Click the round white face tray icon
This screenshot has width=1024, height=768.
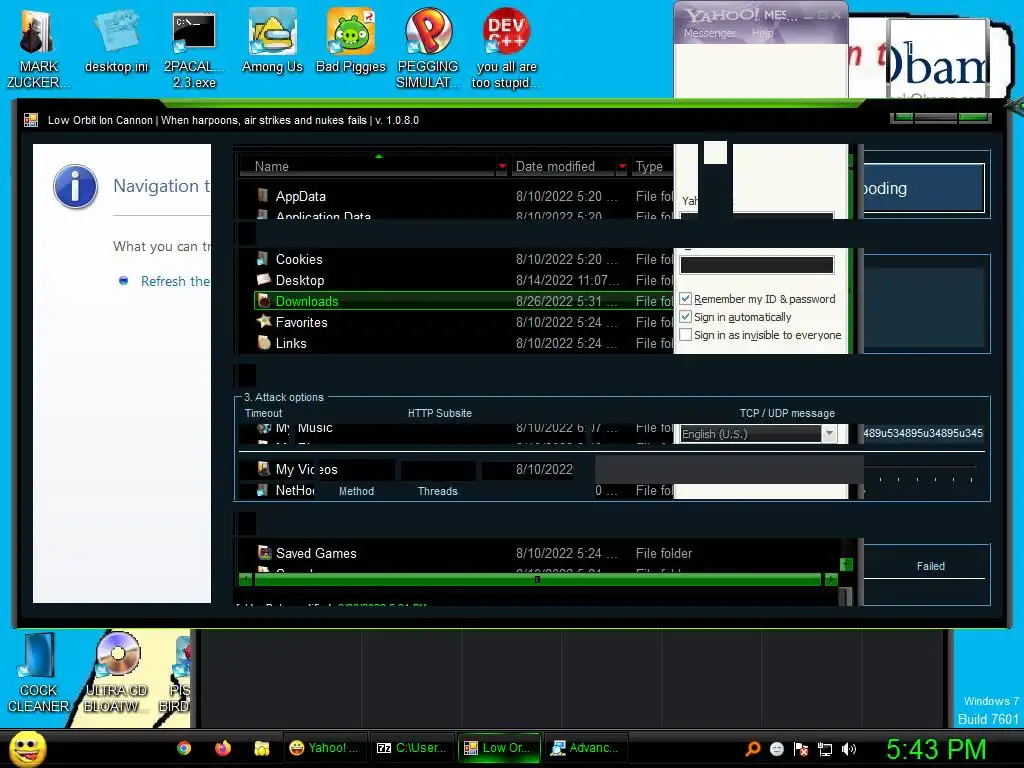pos(776,748)
